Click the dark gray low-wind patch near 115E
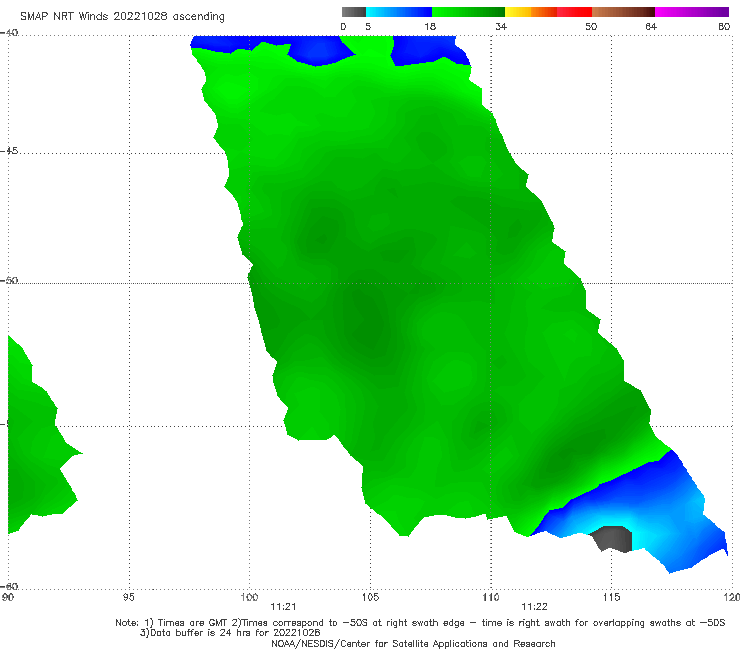Viewport: 740px width, 650px height. click(613, 538)
